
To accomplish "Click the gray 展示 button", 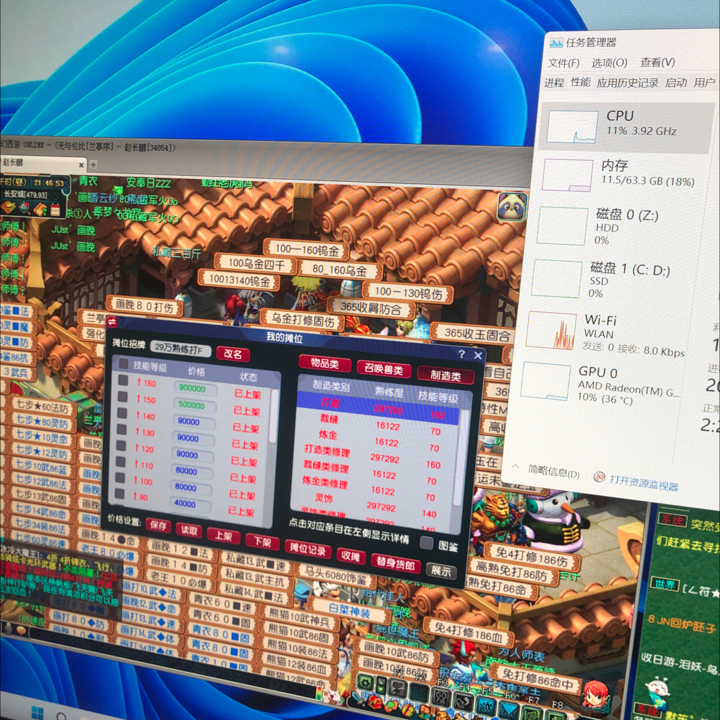I will coord(441,571).
